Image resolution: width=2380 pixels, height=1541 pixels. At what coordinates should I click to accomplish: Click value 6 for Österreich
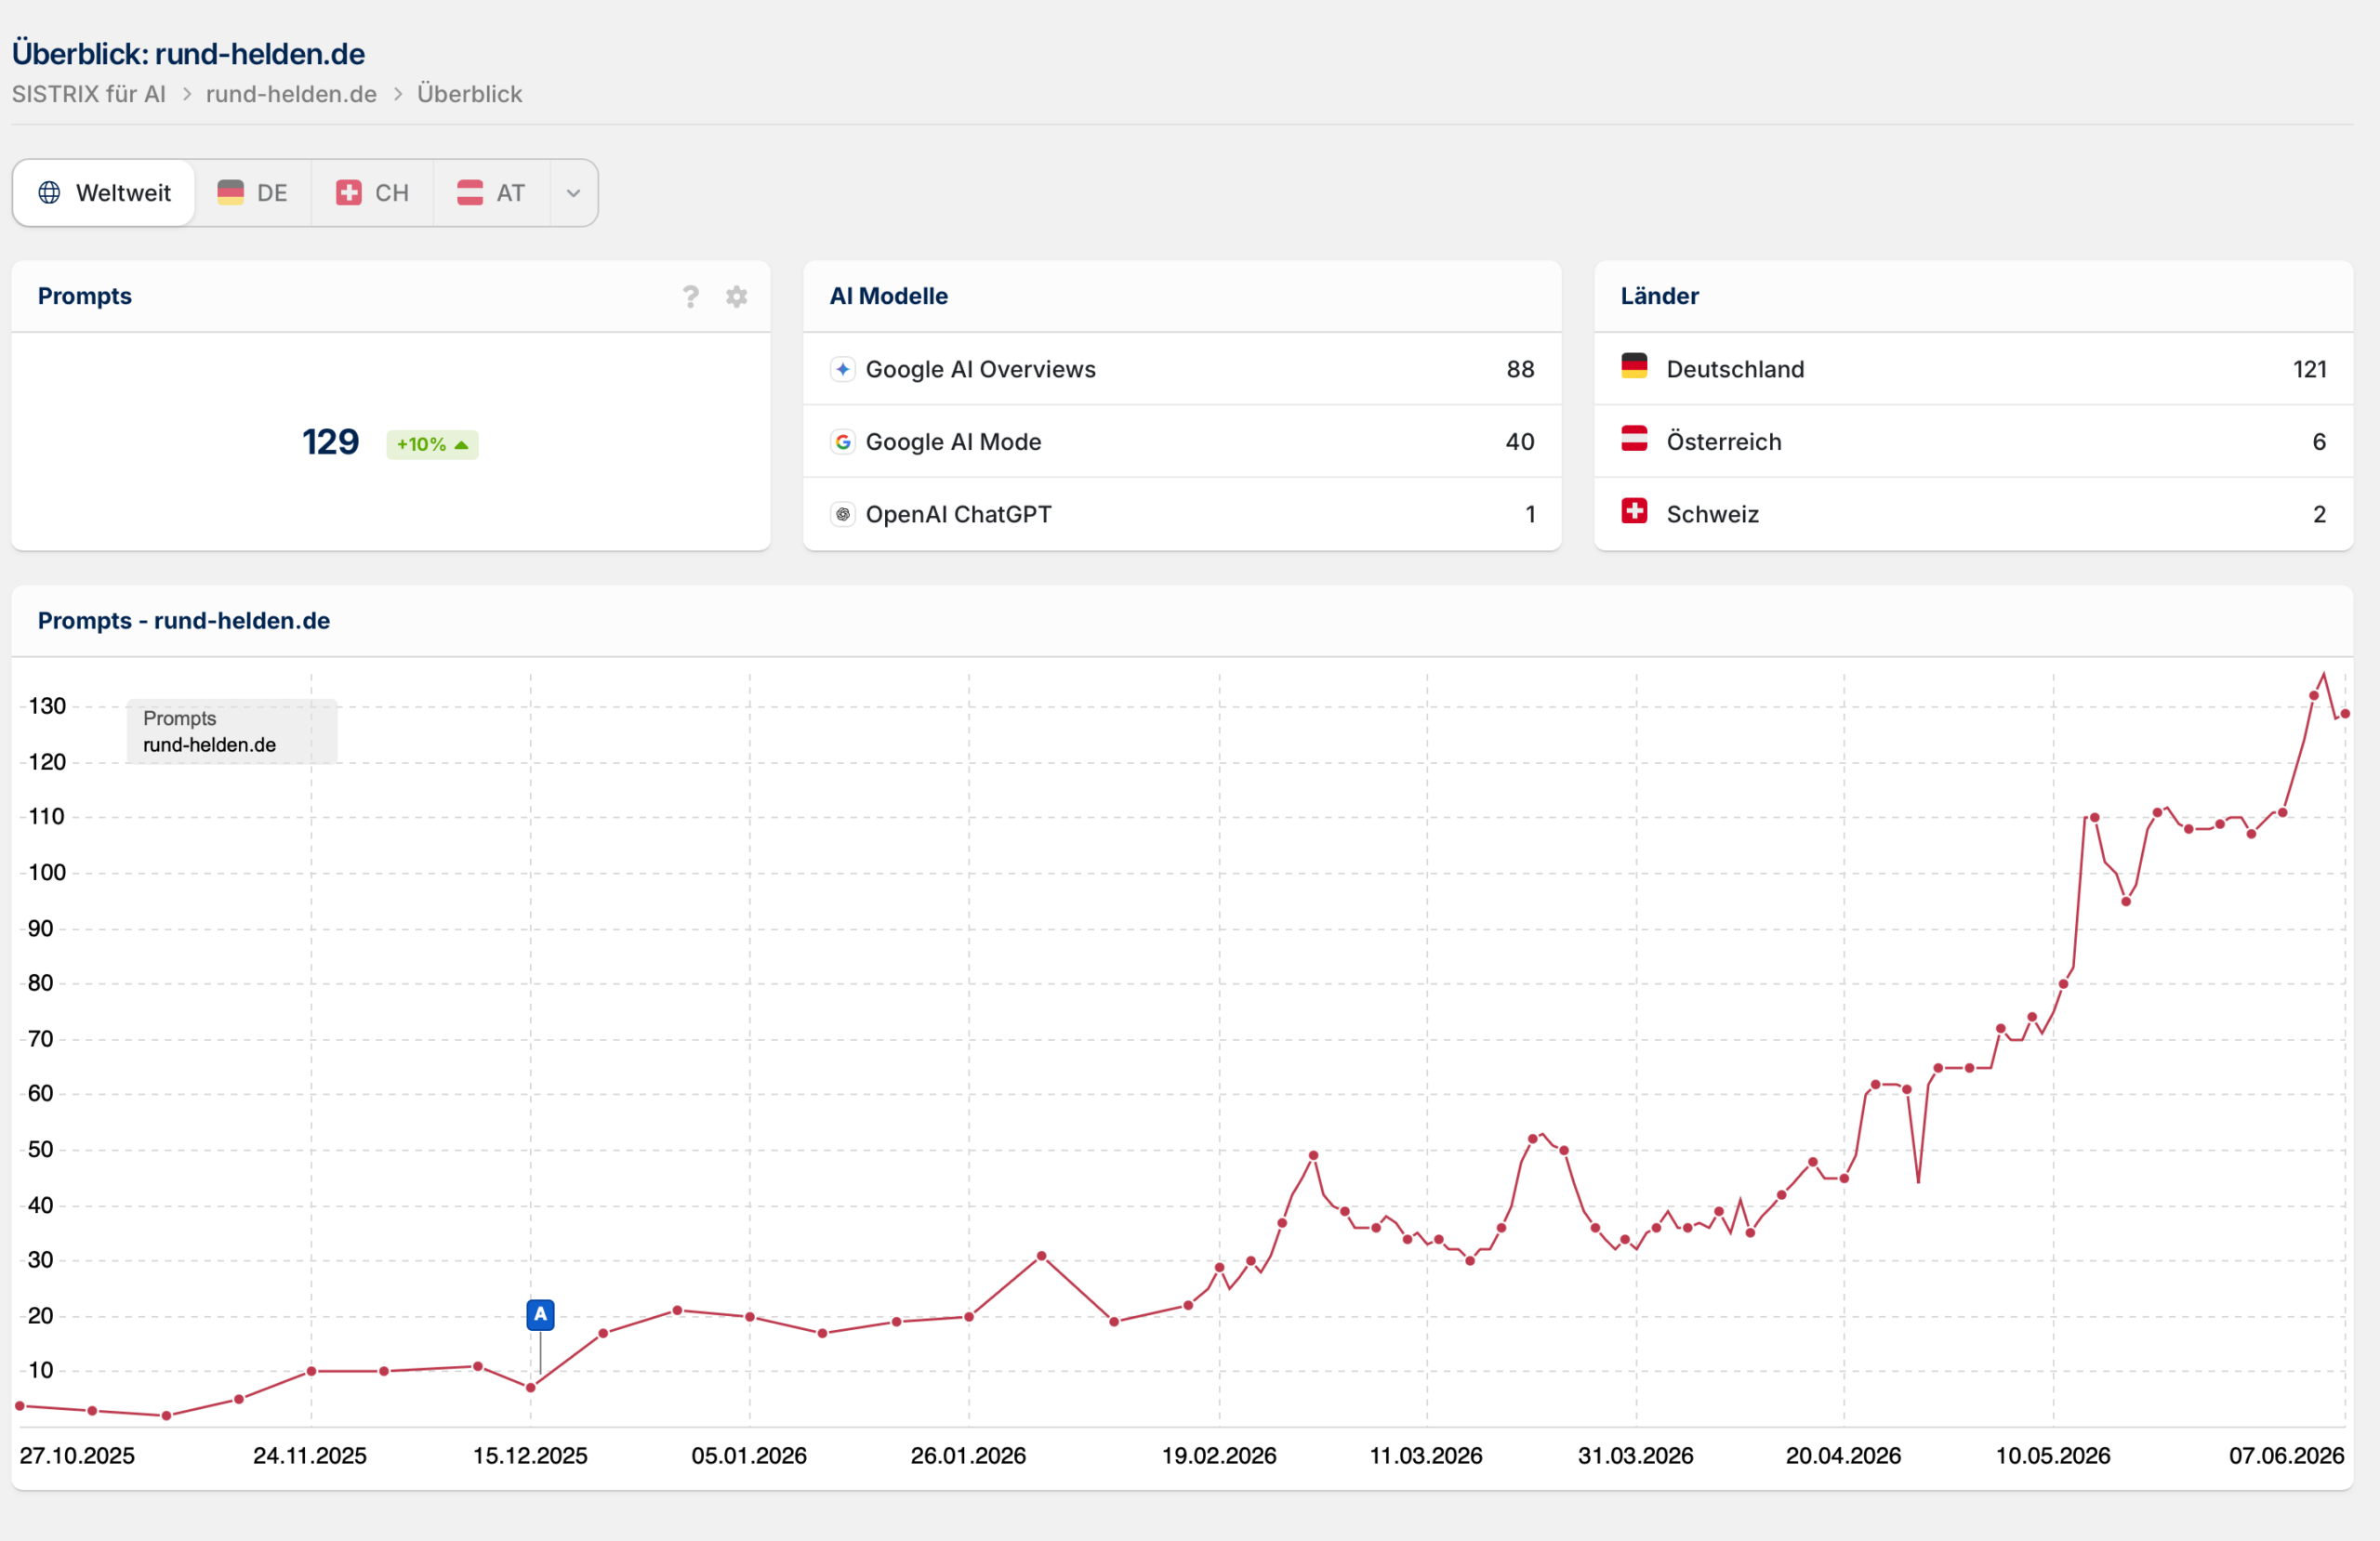coord(2318,441)
